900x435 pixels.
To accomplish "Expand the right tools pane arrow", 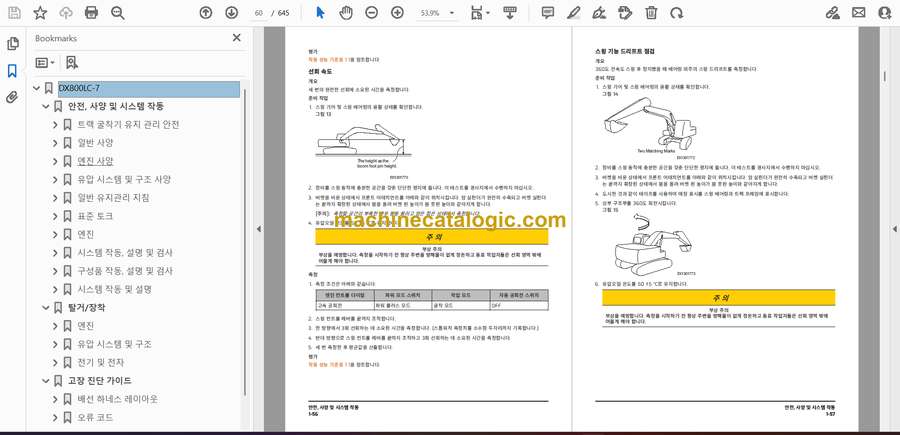I will tap(894, 229).
